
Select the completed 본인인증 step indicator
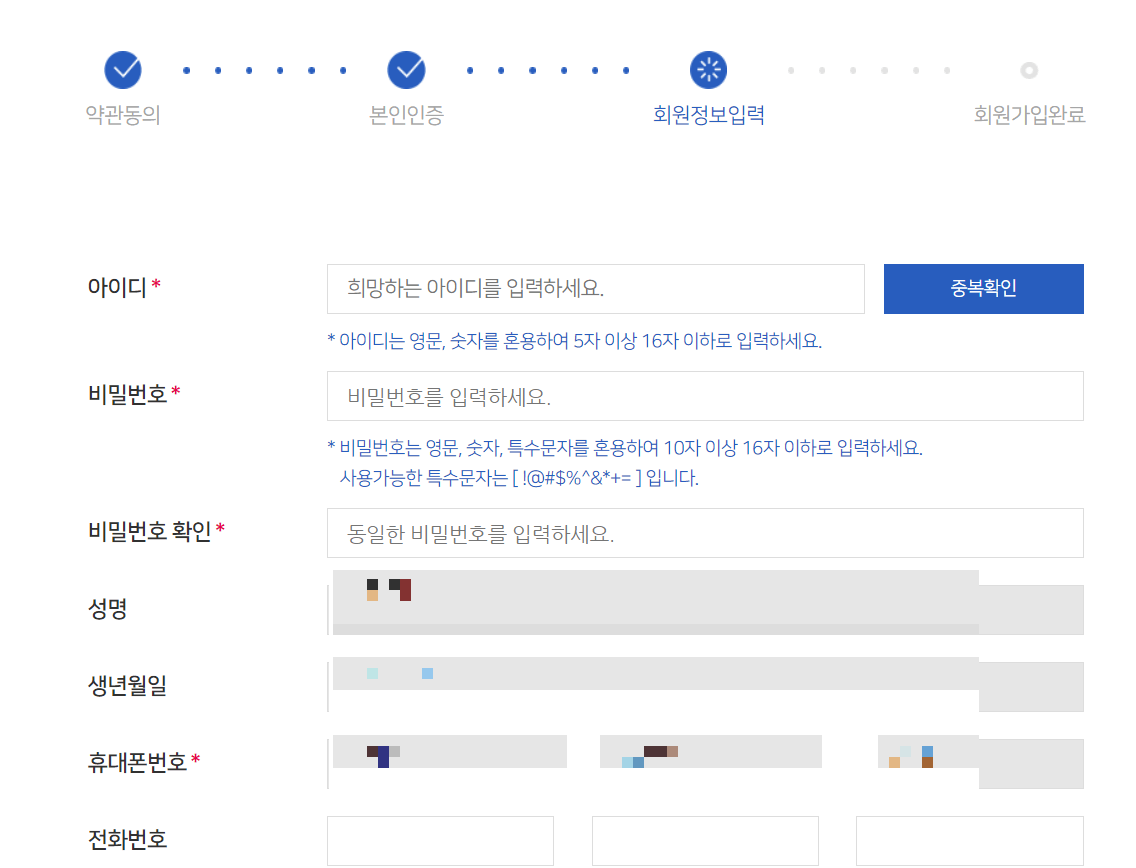(x=404, y=70)
